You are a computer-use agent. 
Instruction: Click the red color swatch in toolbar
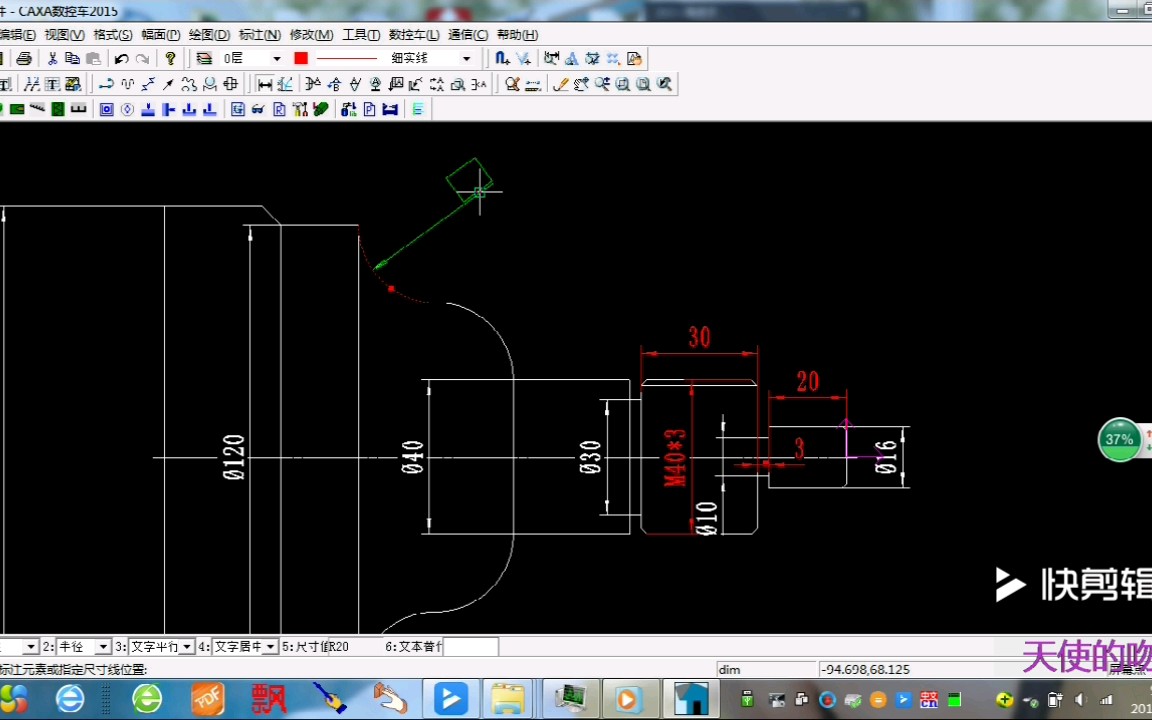[x=300, y=58]
